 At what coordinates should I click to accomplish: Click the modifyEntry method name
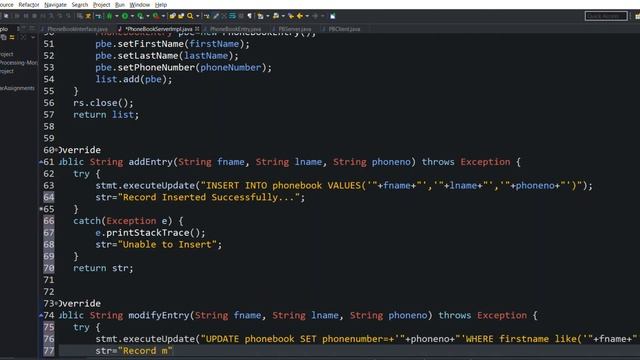click(159, 315)
